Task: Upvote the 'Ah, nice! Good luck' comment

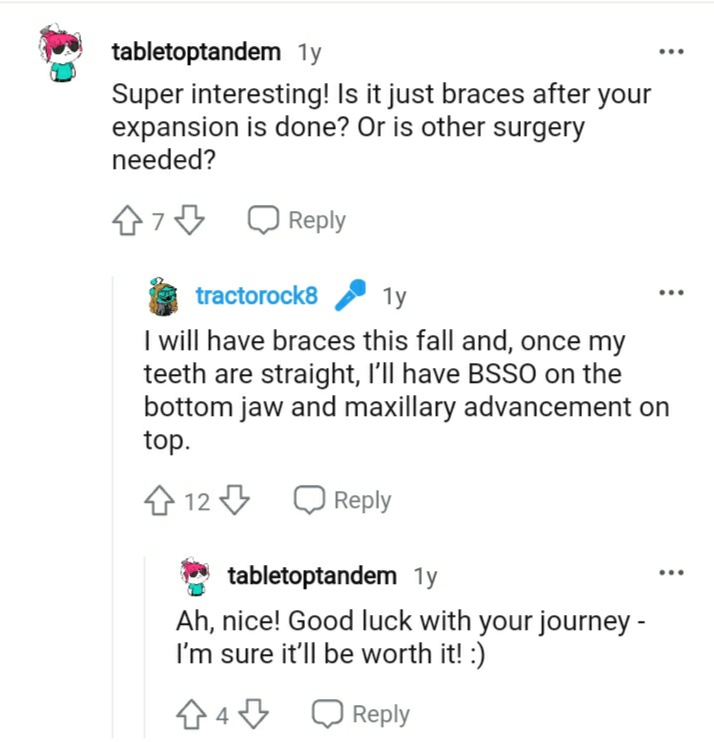Action: pos(191,715)
